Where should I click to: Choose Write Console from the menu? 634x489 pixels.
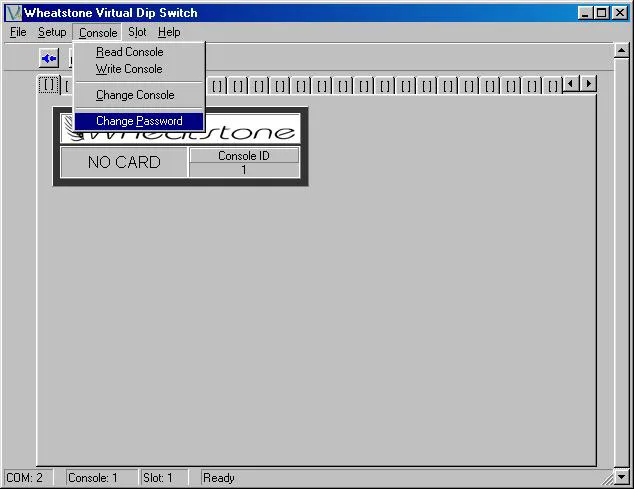pyautogui.click(x=139, y=69)
